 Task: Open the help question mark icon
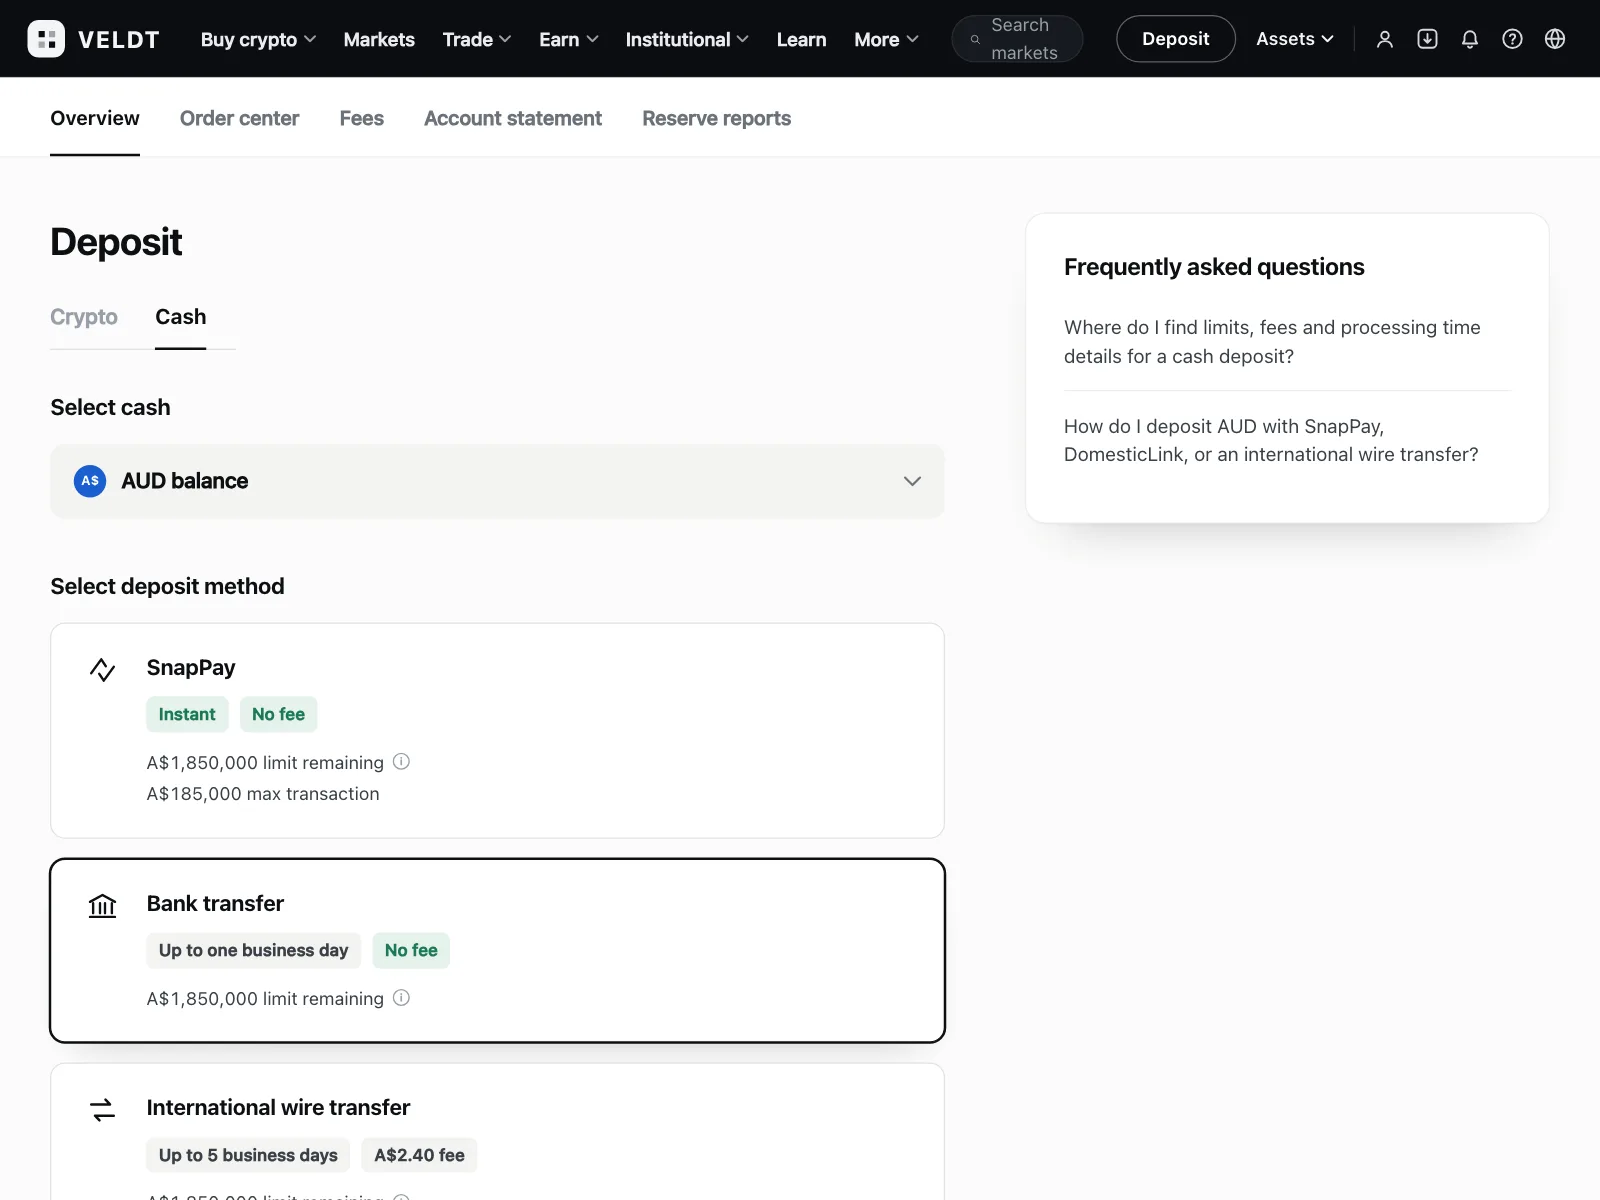pos(1512,39)
